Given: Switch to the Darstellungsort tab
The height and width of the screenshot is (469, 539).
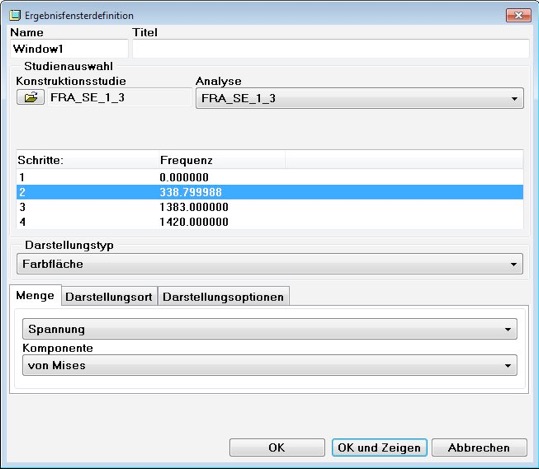Looking at the screenshot, I should point(109,297).
